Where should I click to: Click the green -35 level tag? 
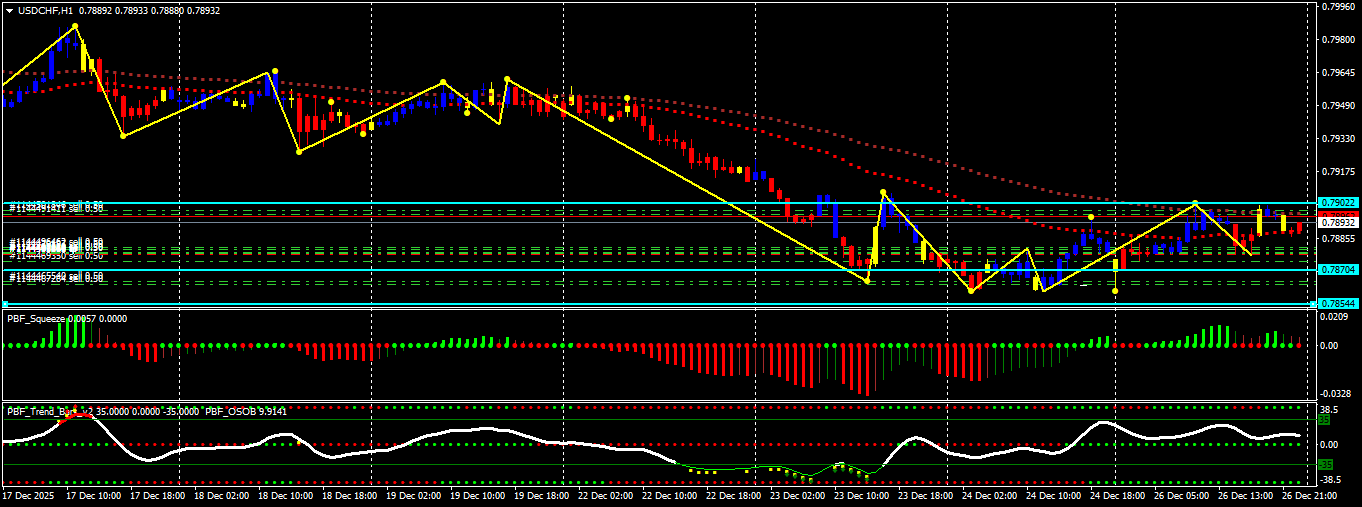pos(1326,464)
